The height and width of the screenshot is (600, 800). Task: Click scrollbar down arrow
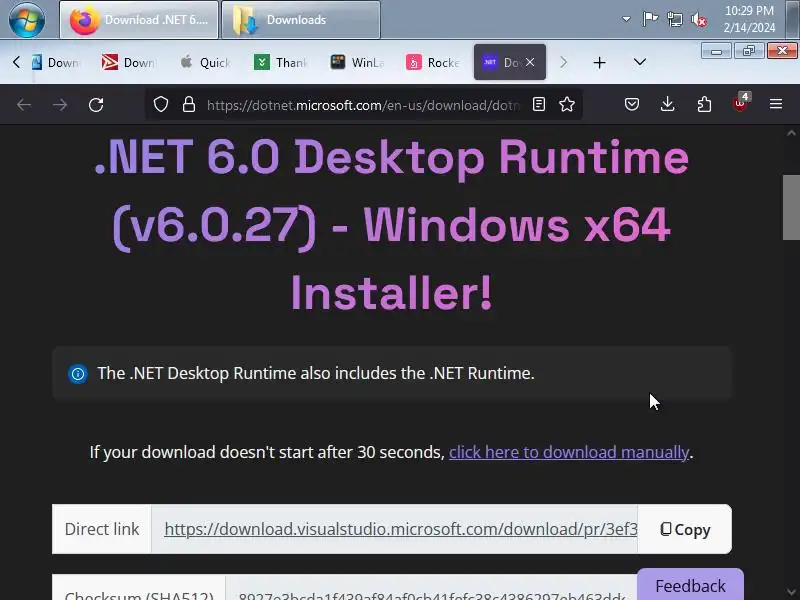(791, 591)
